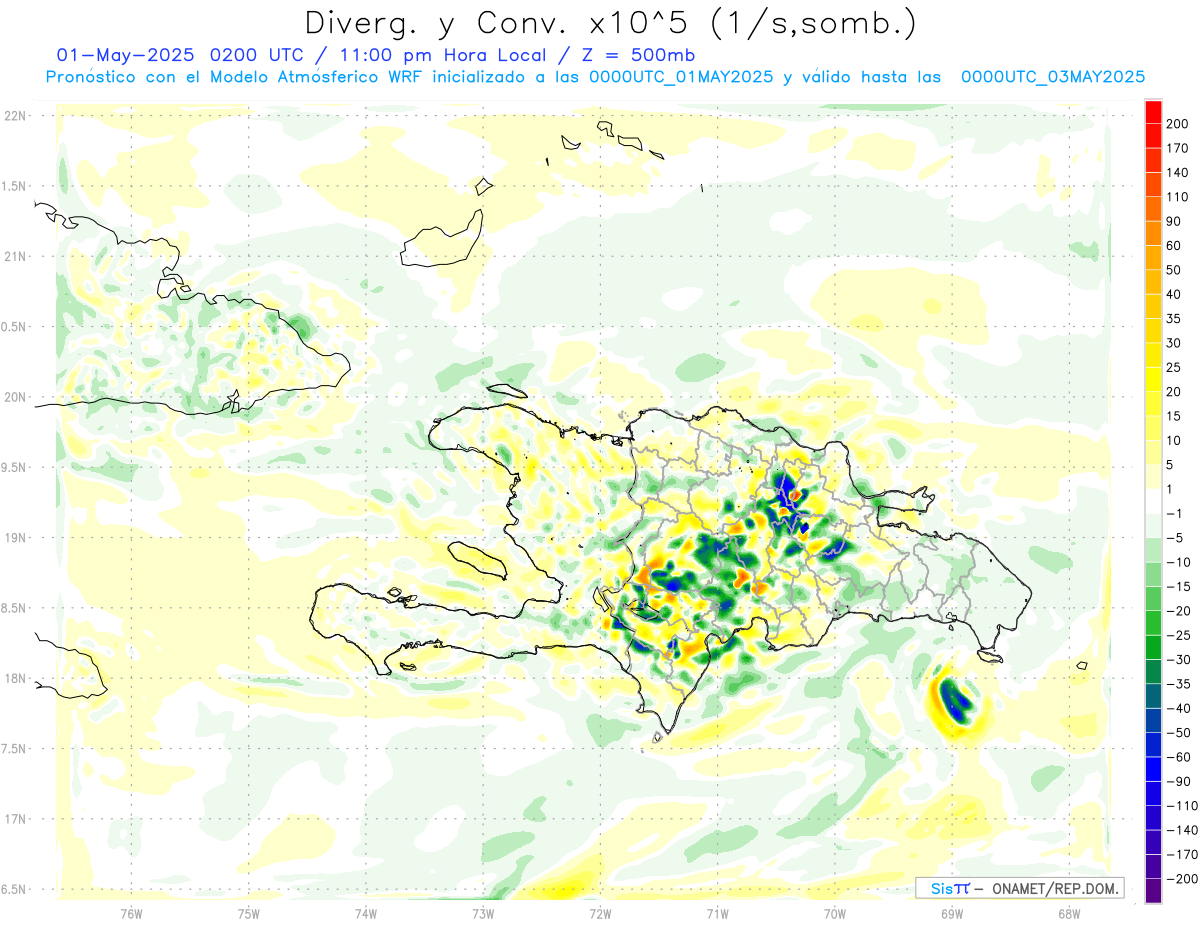The height and width of the screenshot is (927, 1200).
Task: Click the '22N' latitude label
Action: pos(15,115)
